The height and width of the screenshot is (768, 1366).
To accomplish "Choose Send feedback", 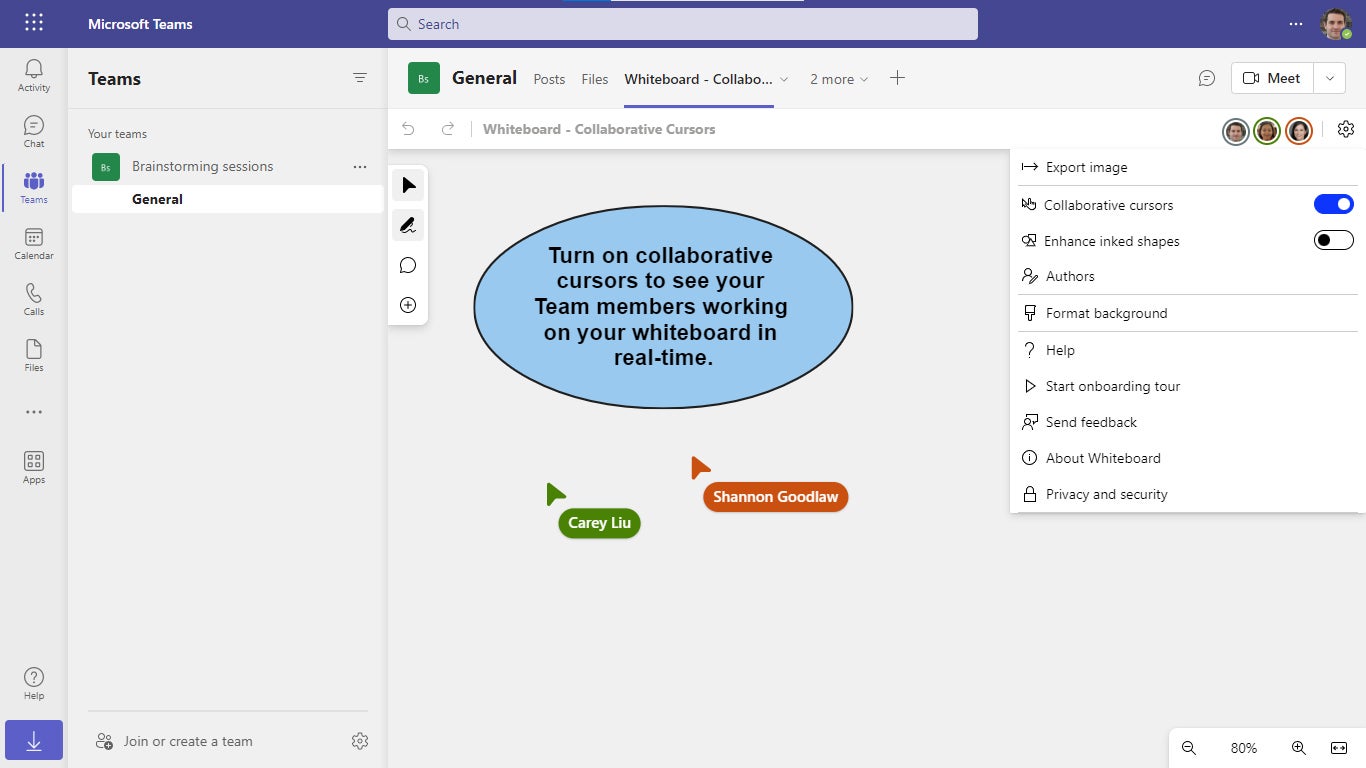I will point(1188,422).
